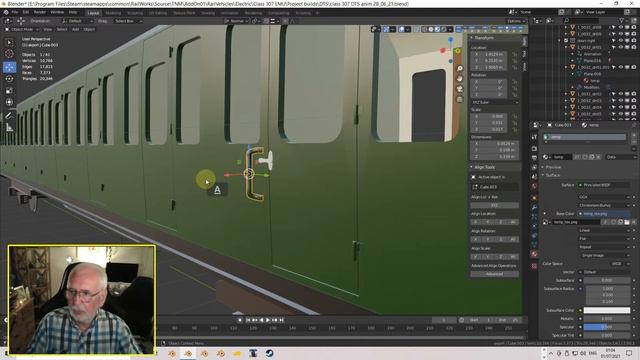Viewport: 640px width, 360px height.
Task: Switch to the Layout workspace tab
Action: point(93,13)
